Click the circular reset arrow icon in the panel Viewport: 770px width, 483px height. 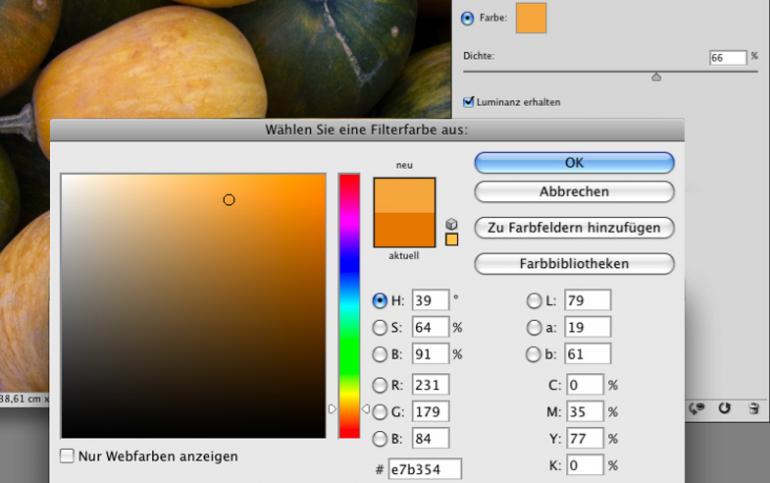(x=725, y=408)
